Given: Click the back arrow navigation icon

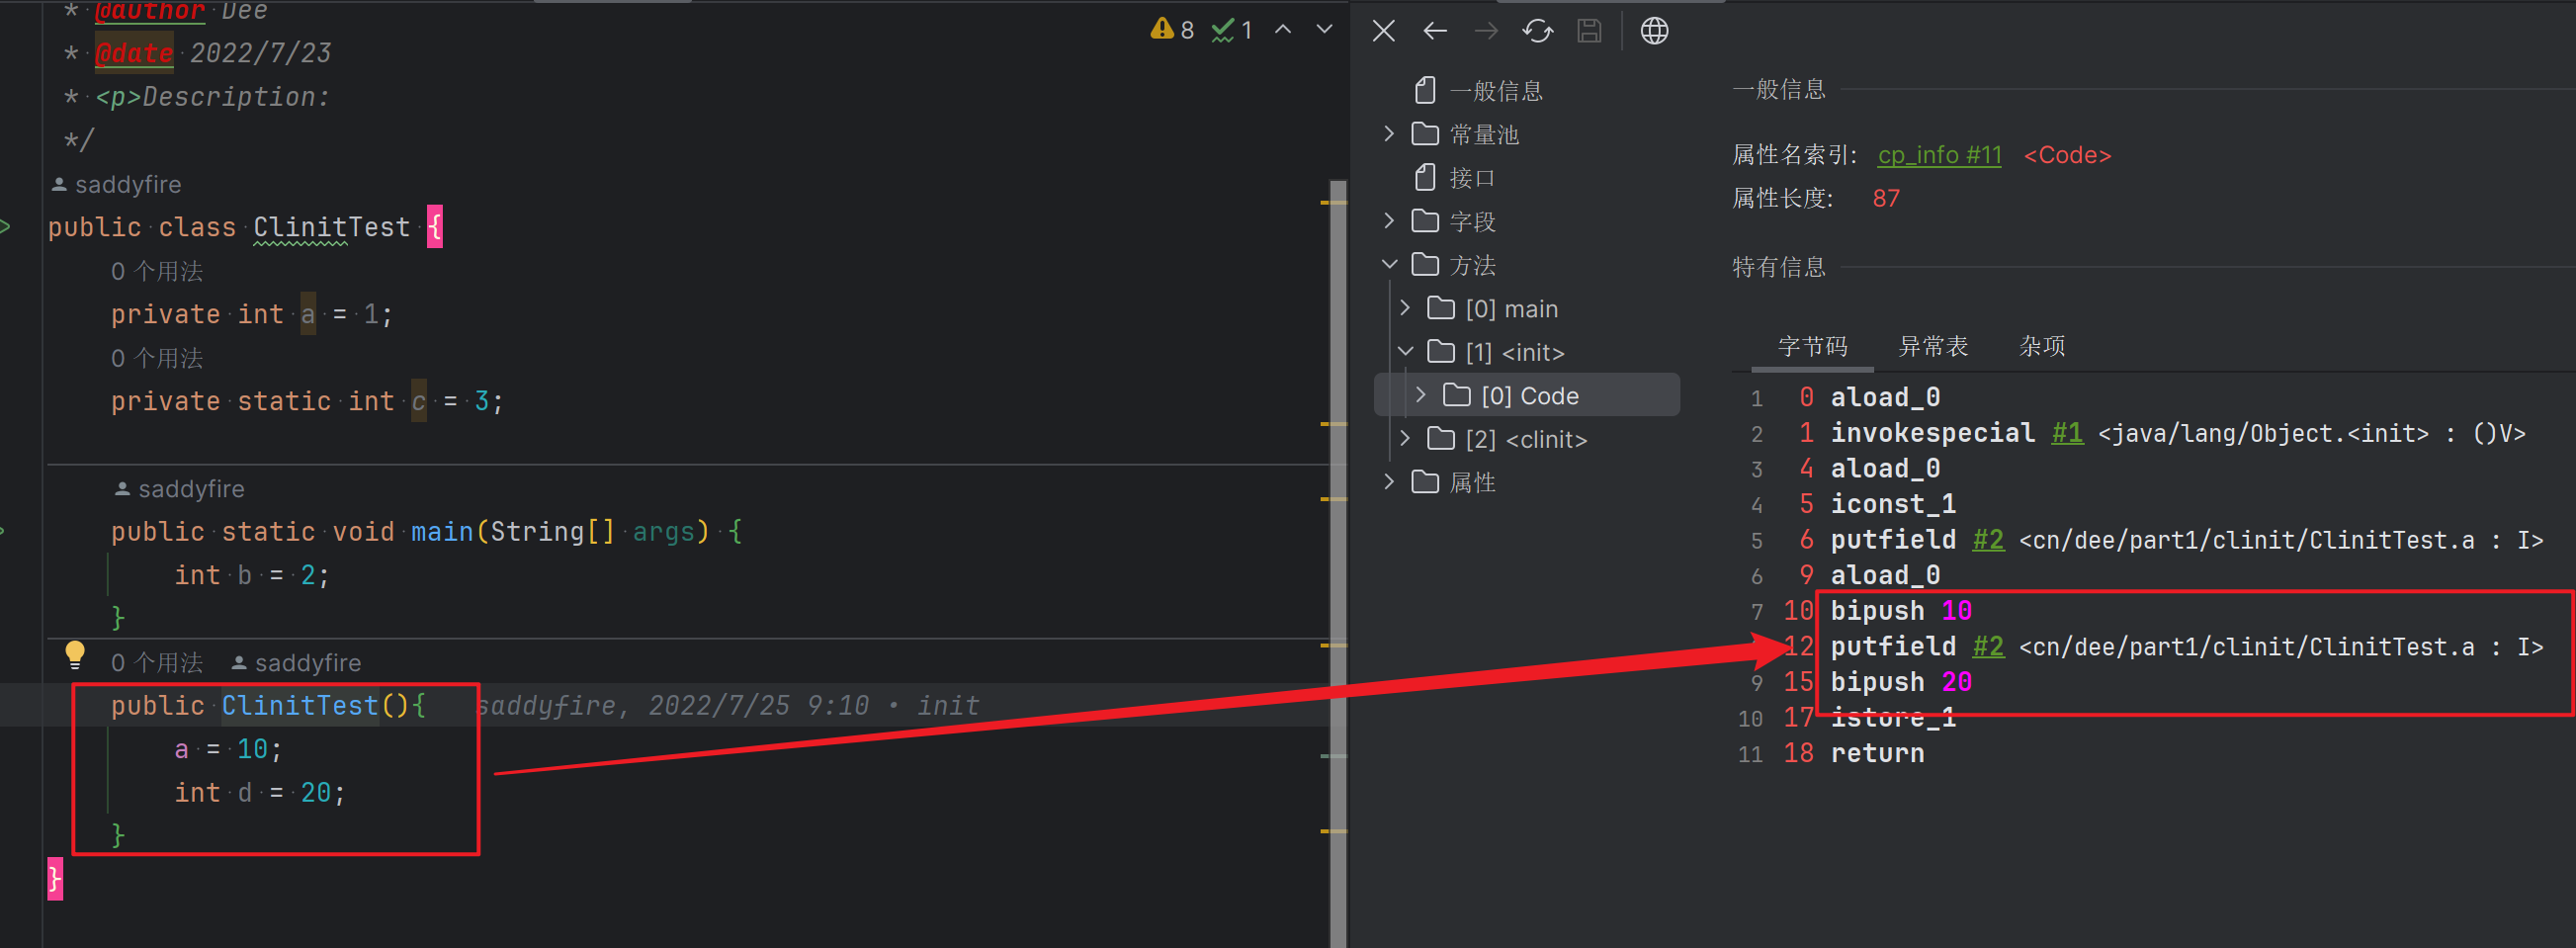Looking at the screenshot, I should pyautogui.click(x=1435, y=31).
